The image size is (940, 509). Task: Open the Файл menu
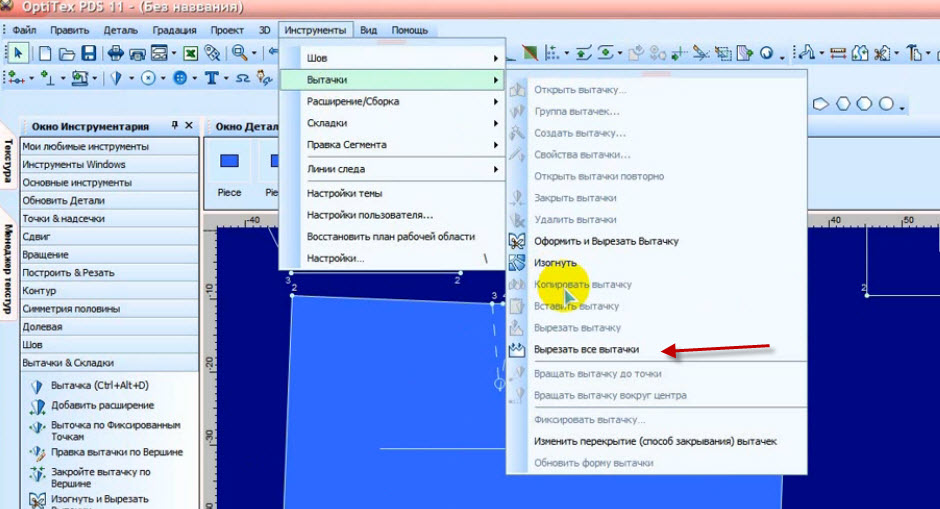24,30
